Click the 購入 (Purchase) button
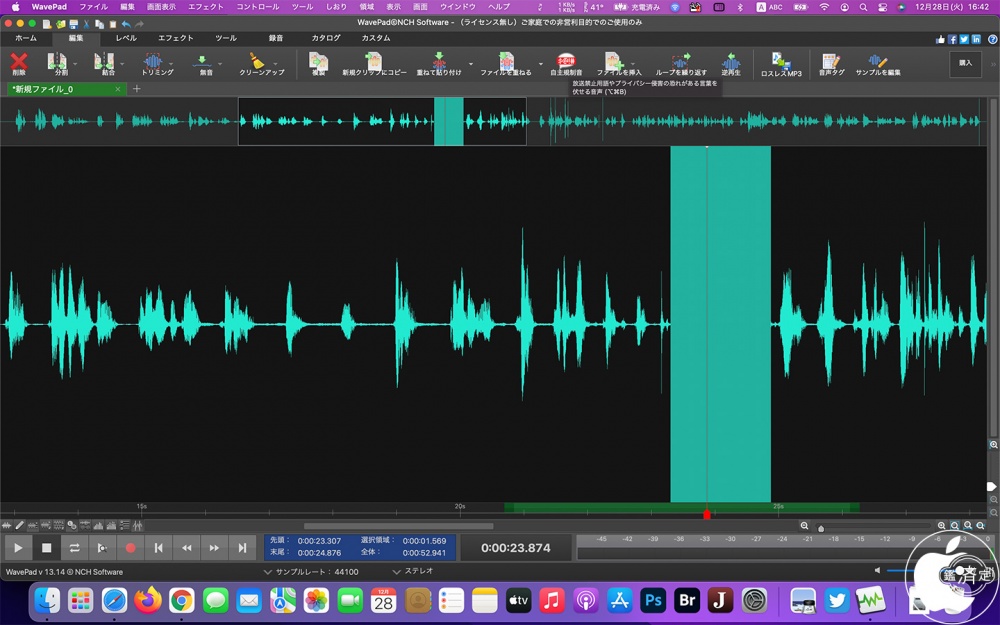 tap(965, 62)
